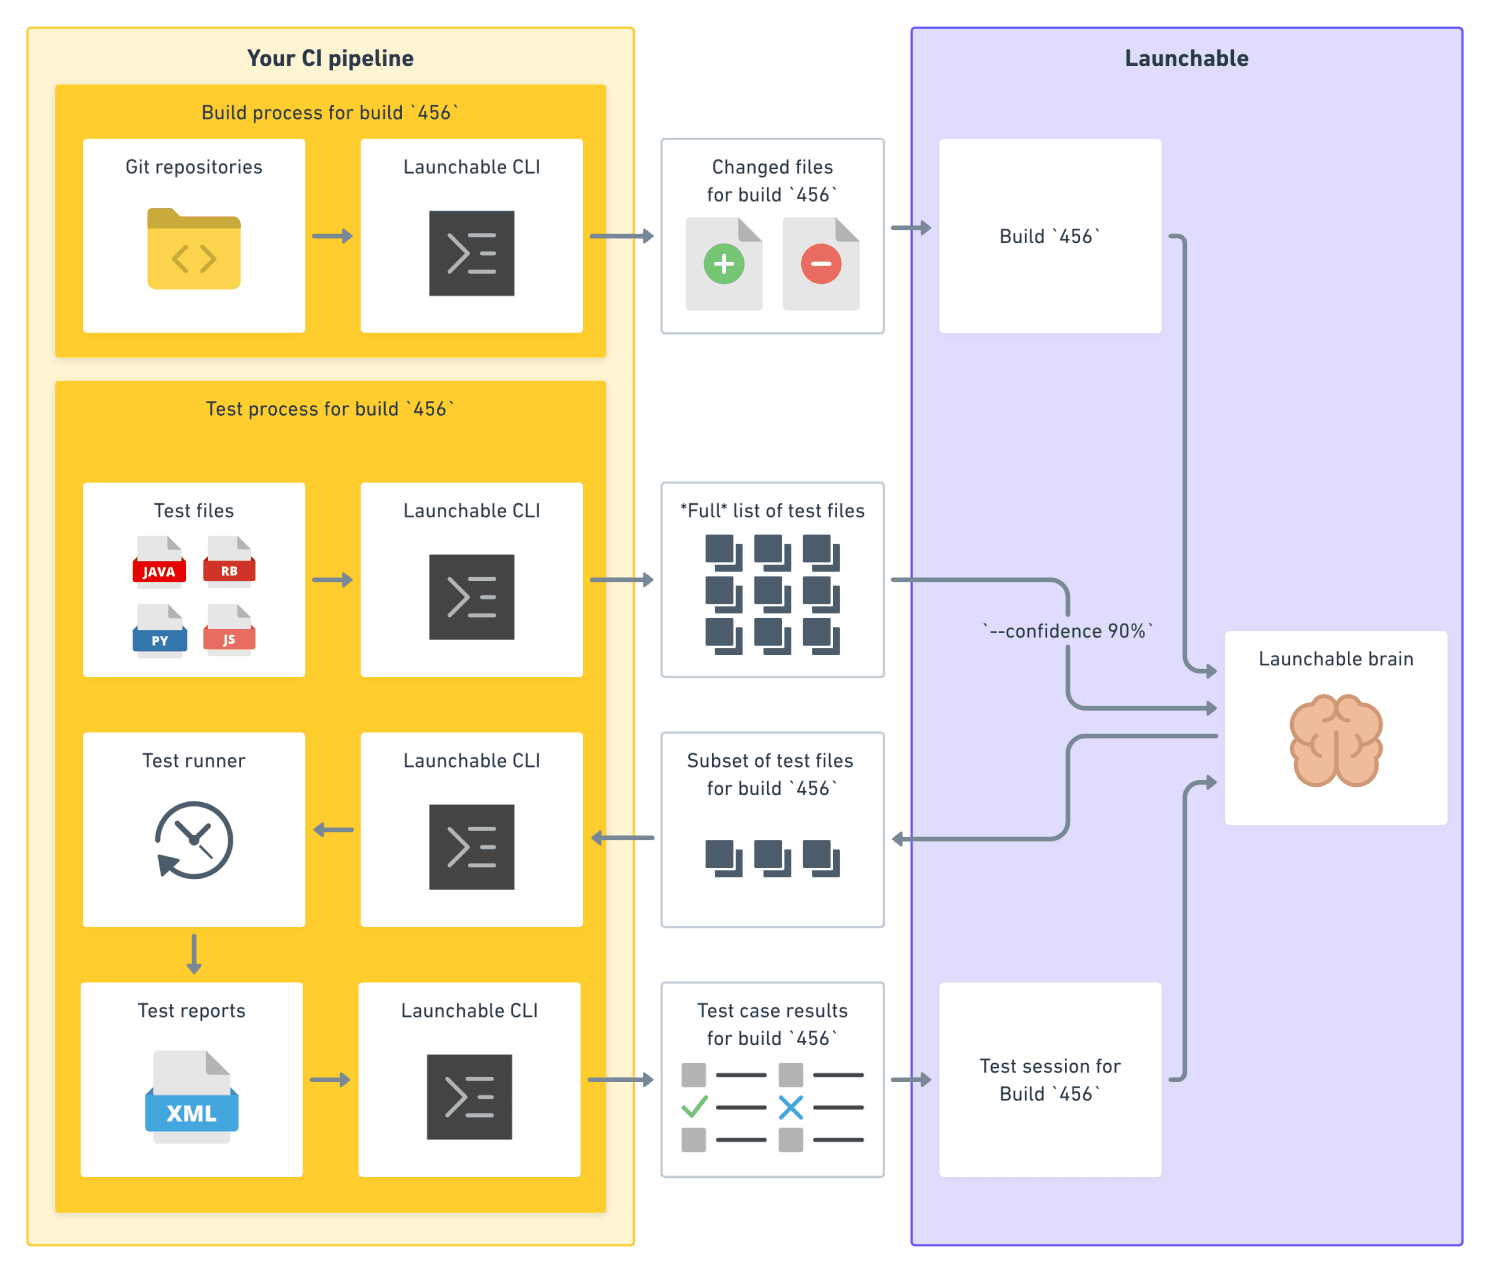Click 'Subset of test files' label
This screenshot has height=1273, width=1490.
point(770,761)
